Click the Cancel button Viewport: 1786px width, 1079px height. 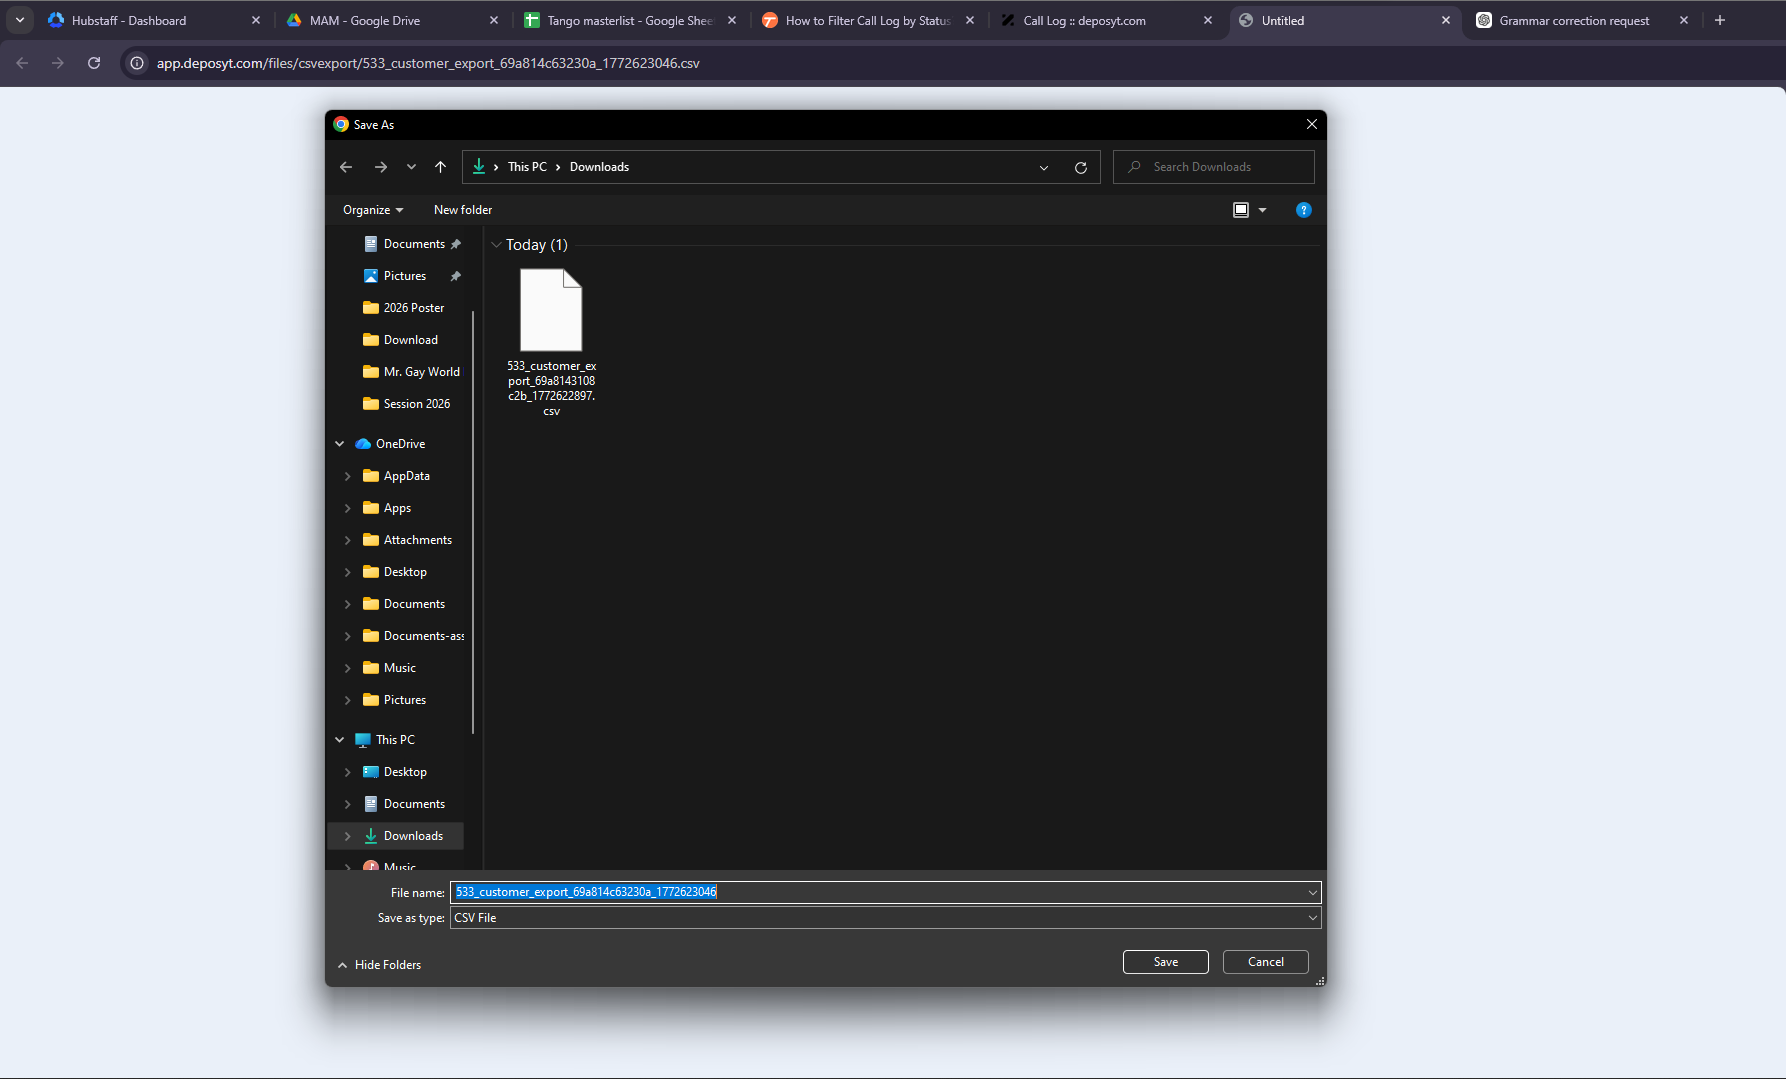click(1265, 962)
